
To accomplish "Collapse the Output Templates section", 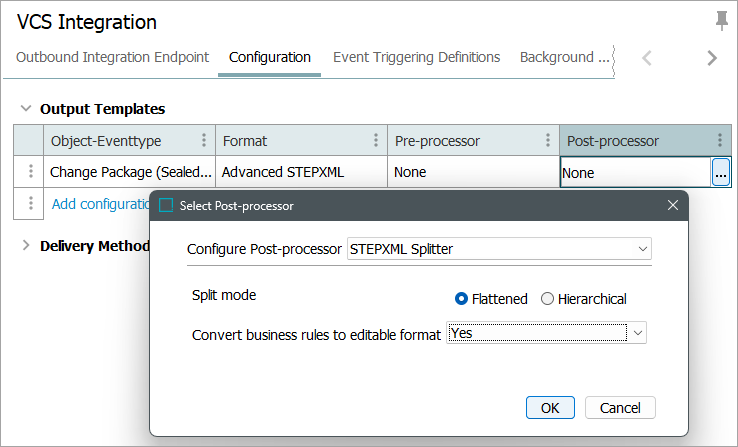I will (x=25, y=108).
